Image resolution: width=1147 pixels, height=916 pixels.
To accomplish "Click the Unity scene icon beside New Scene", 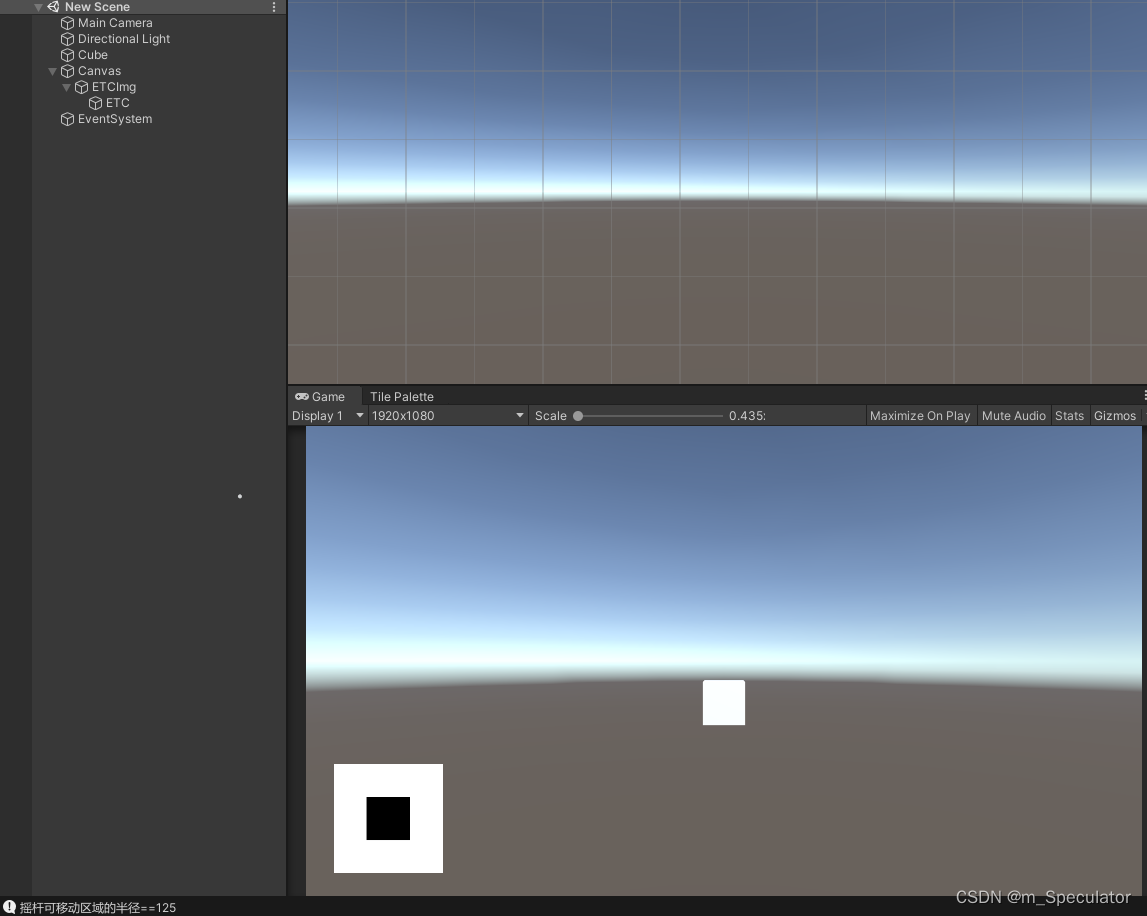I will coord(53,7).
